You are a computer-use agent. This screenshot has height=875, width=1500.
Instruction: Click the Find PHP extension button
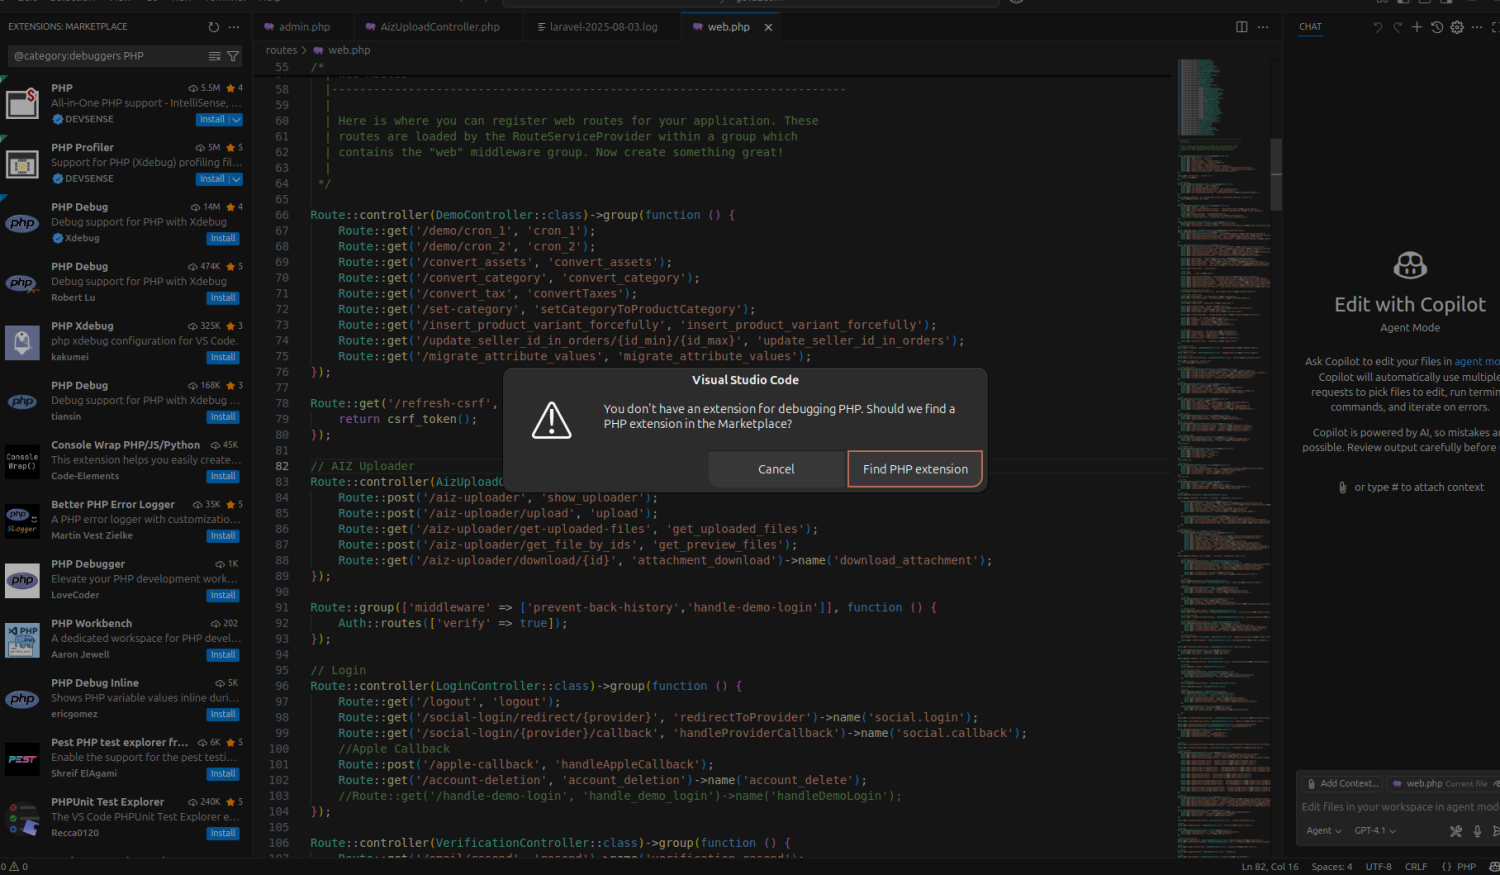915,469
